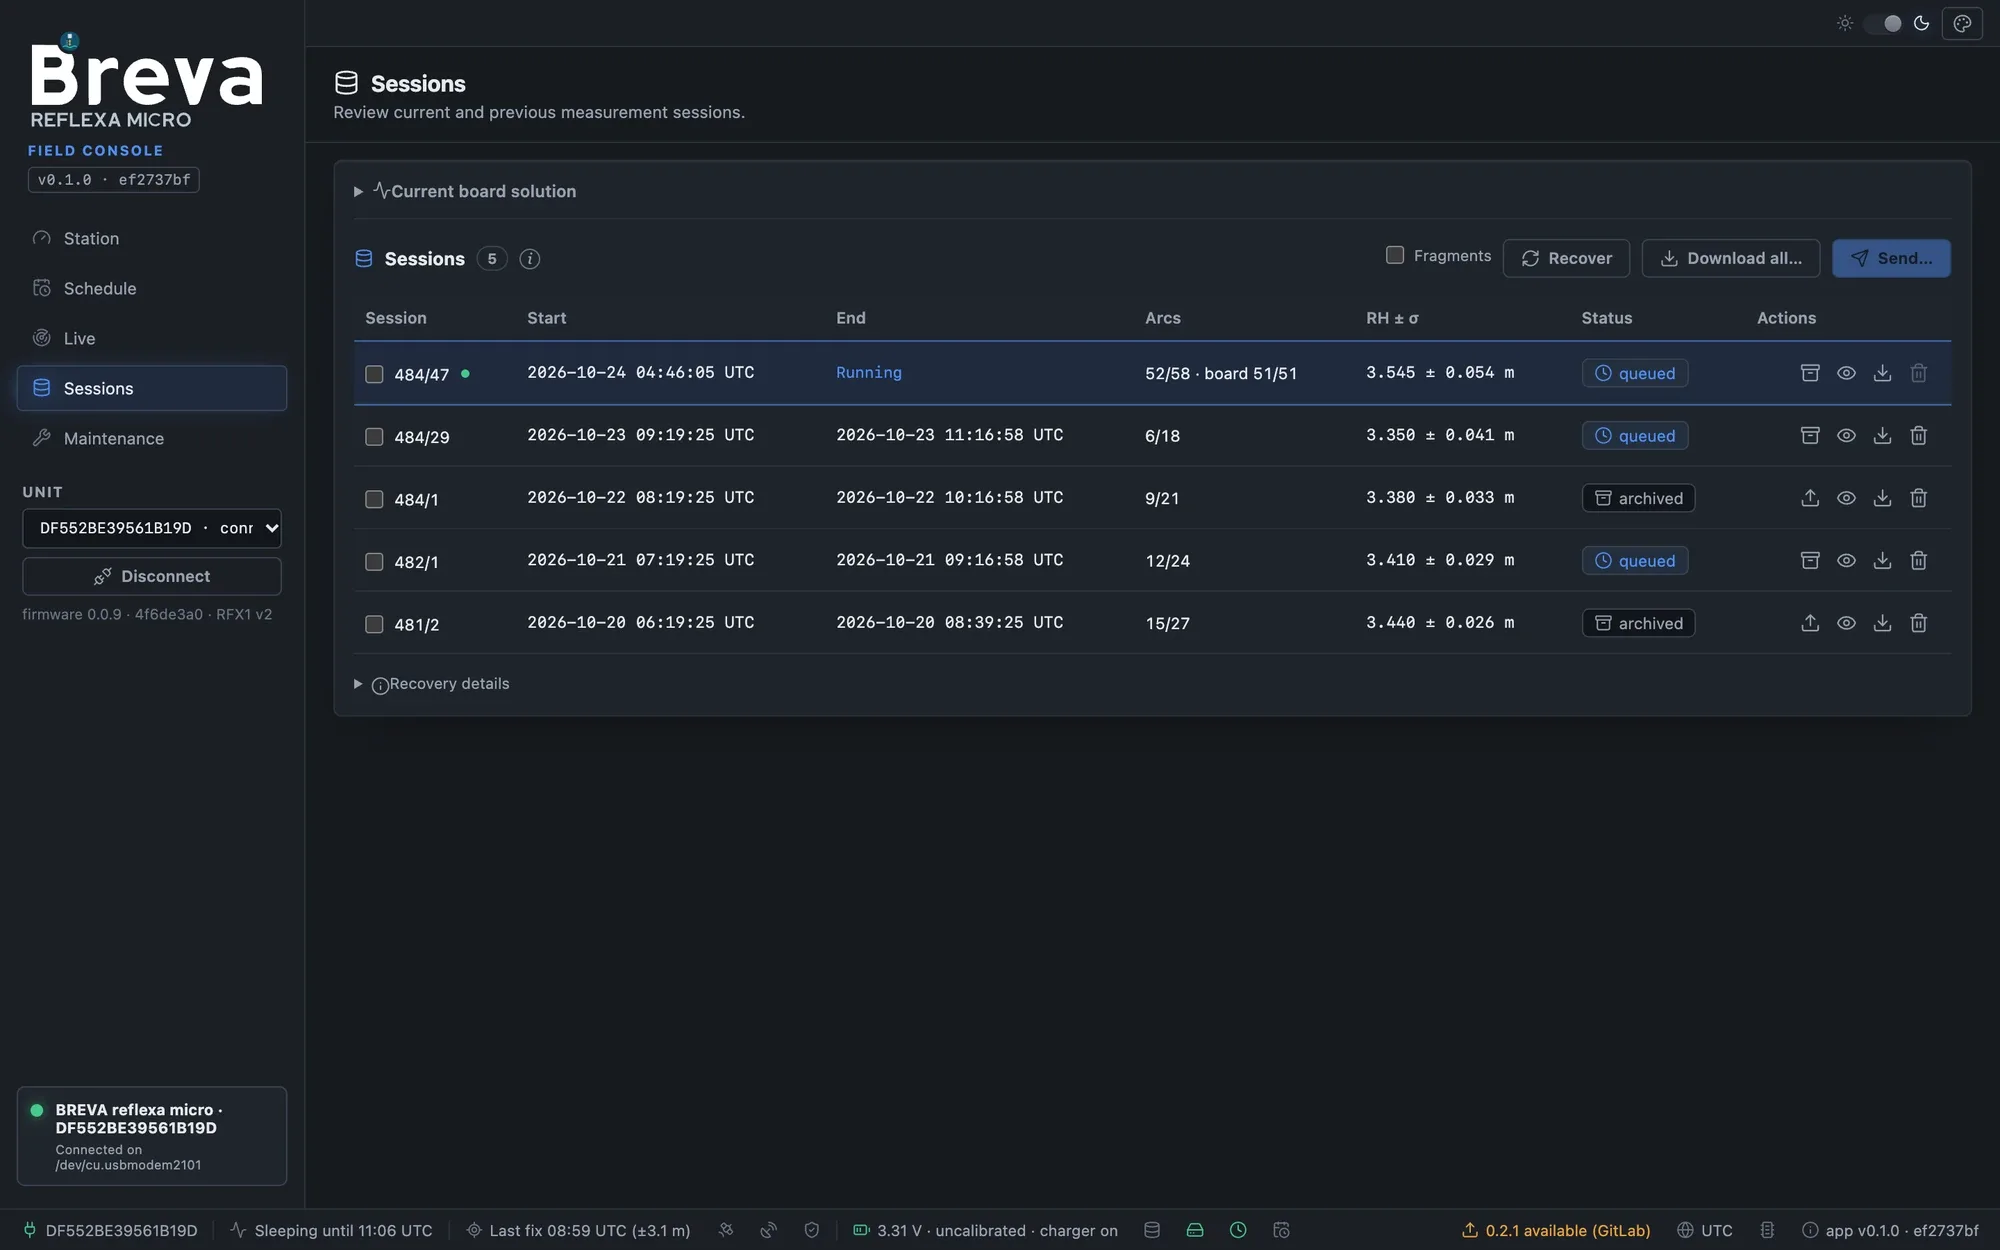This screenshot has width=2000, height=1250.
Task: Archive session 484/47 using its archive icon
Action: pos(1810,373)
